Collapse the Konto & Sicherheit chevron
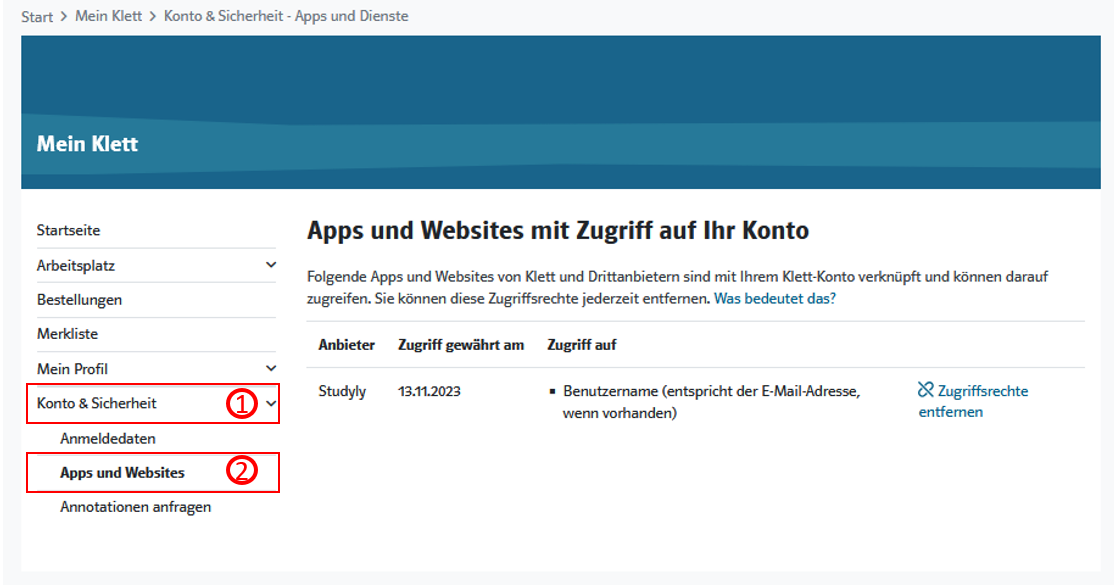This screenshot has height=585, width=1114. click(x=270, y=404)
